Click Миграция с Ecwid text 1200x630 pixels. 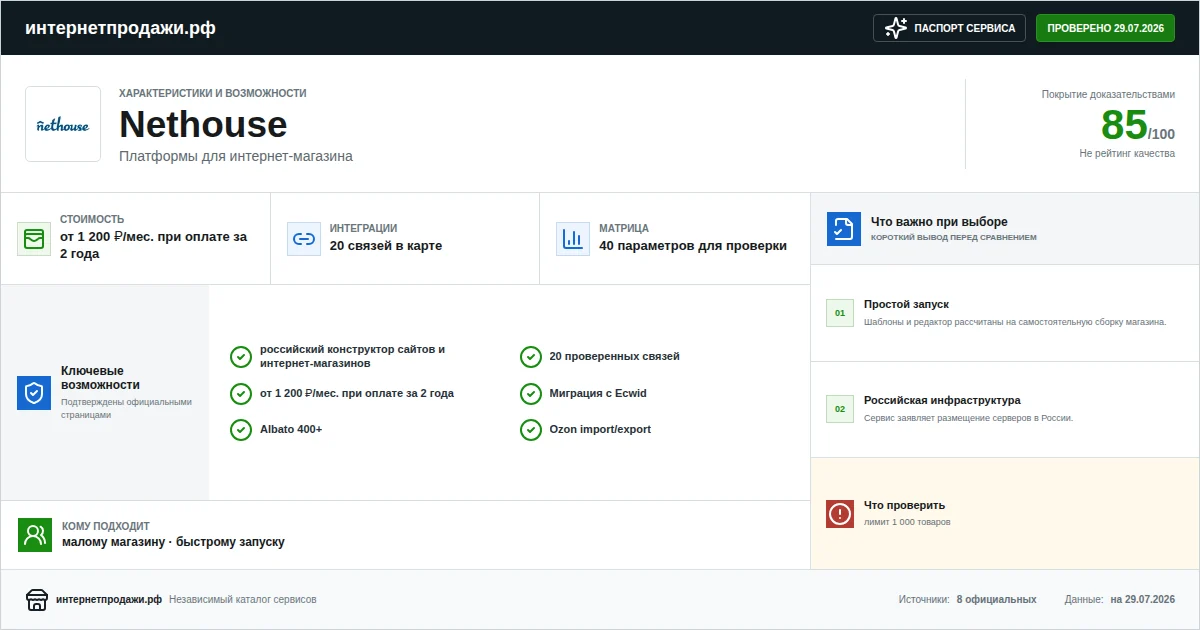coord(598,394)
